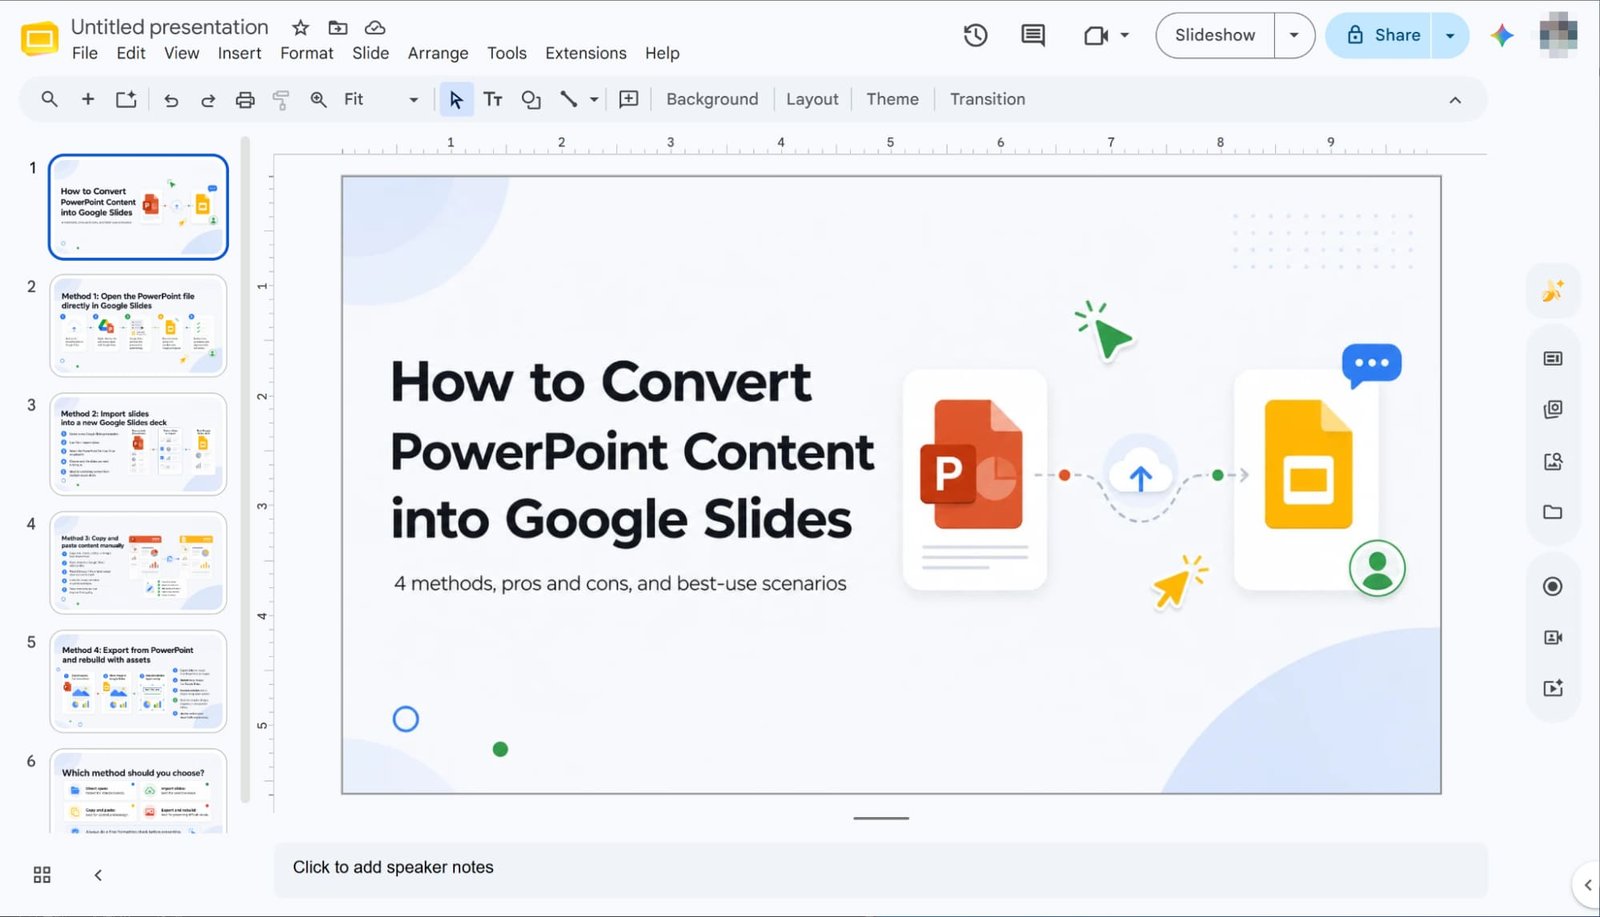
Task: Open the record circle icon in side panel
Action: pyautogui.click(x=1553, y=586)
